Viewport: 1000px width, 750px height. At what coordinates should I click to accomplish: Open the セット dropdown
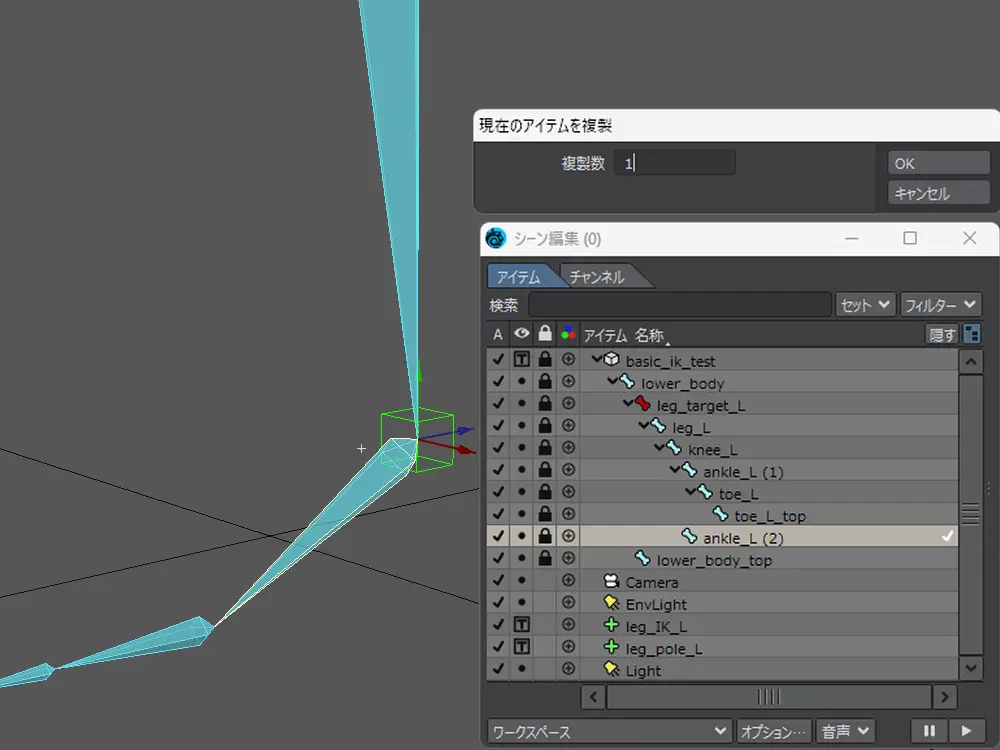[865, 305]
